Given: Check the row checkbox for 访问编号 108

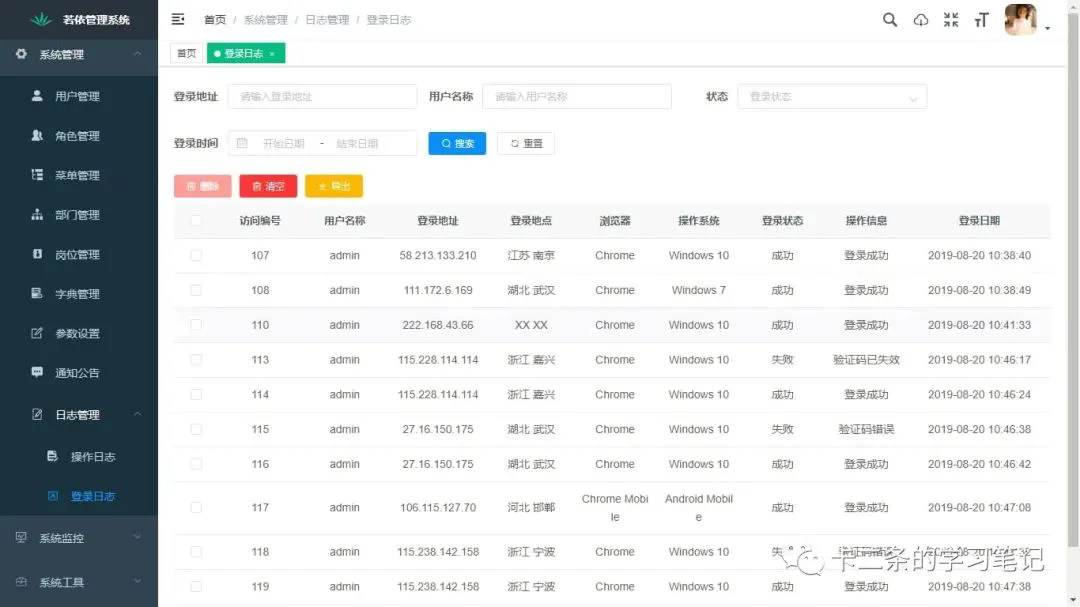Looking at the screenshot, I should point(196,290).
